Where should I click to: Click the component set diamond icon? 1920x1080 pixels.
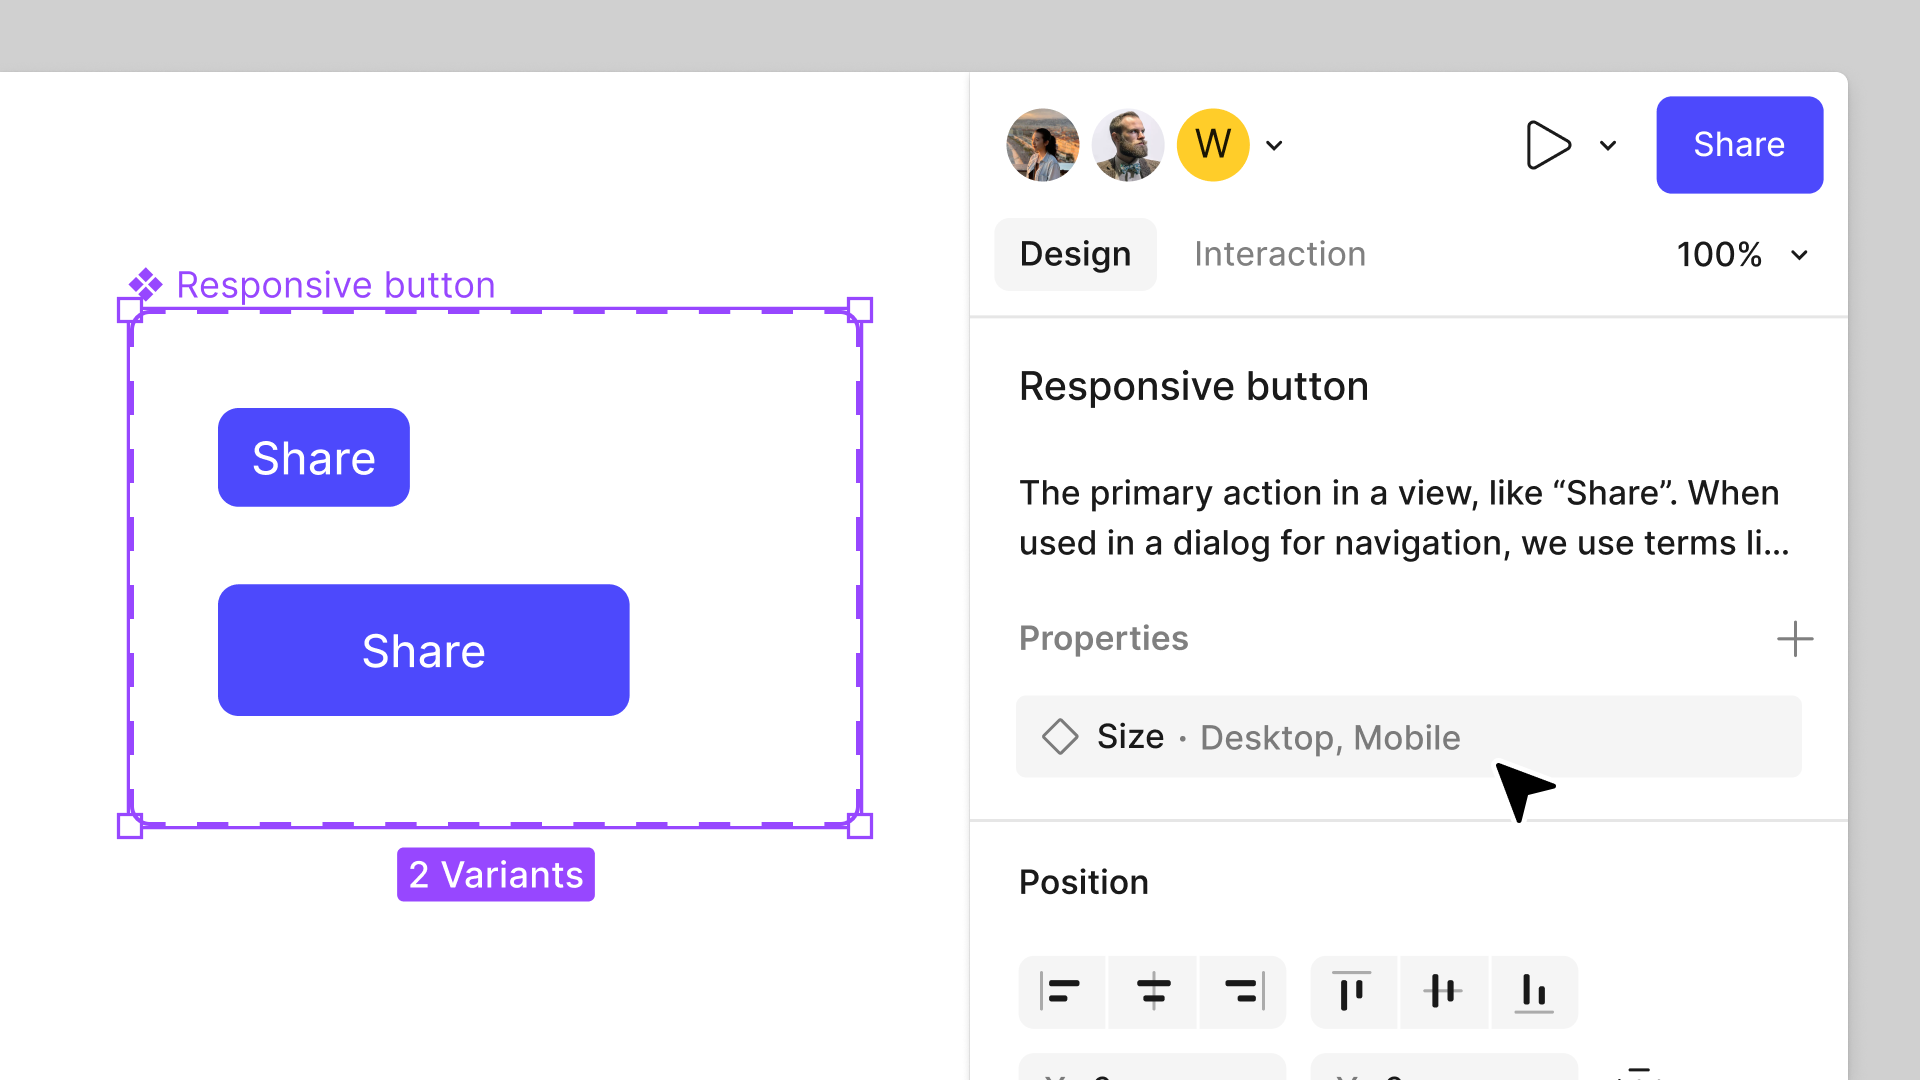pyautogui.click(x=146, y=285)
